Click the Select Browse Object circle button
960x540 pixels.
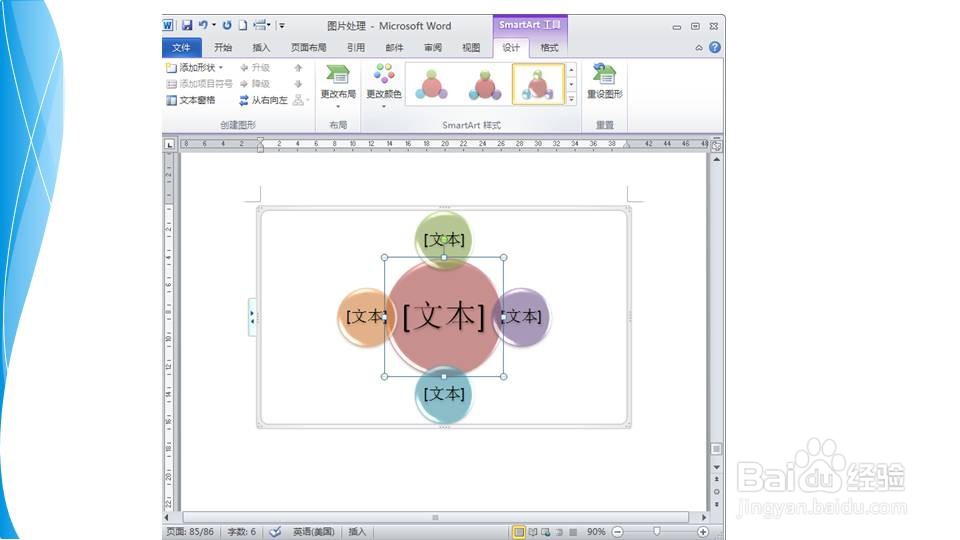point(716,492)
